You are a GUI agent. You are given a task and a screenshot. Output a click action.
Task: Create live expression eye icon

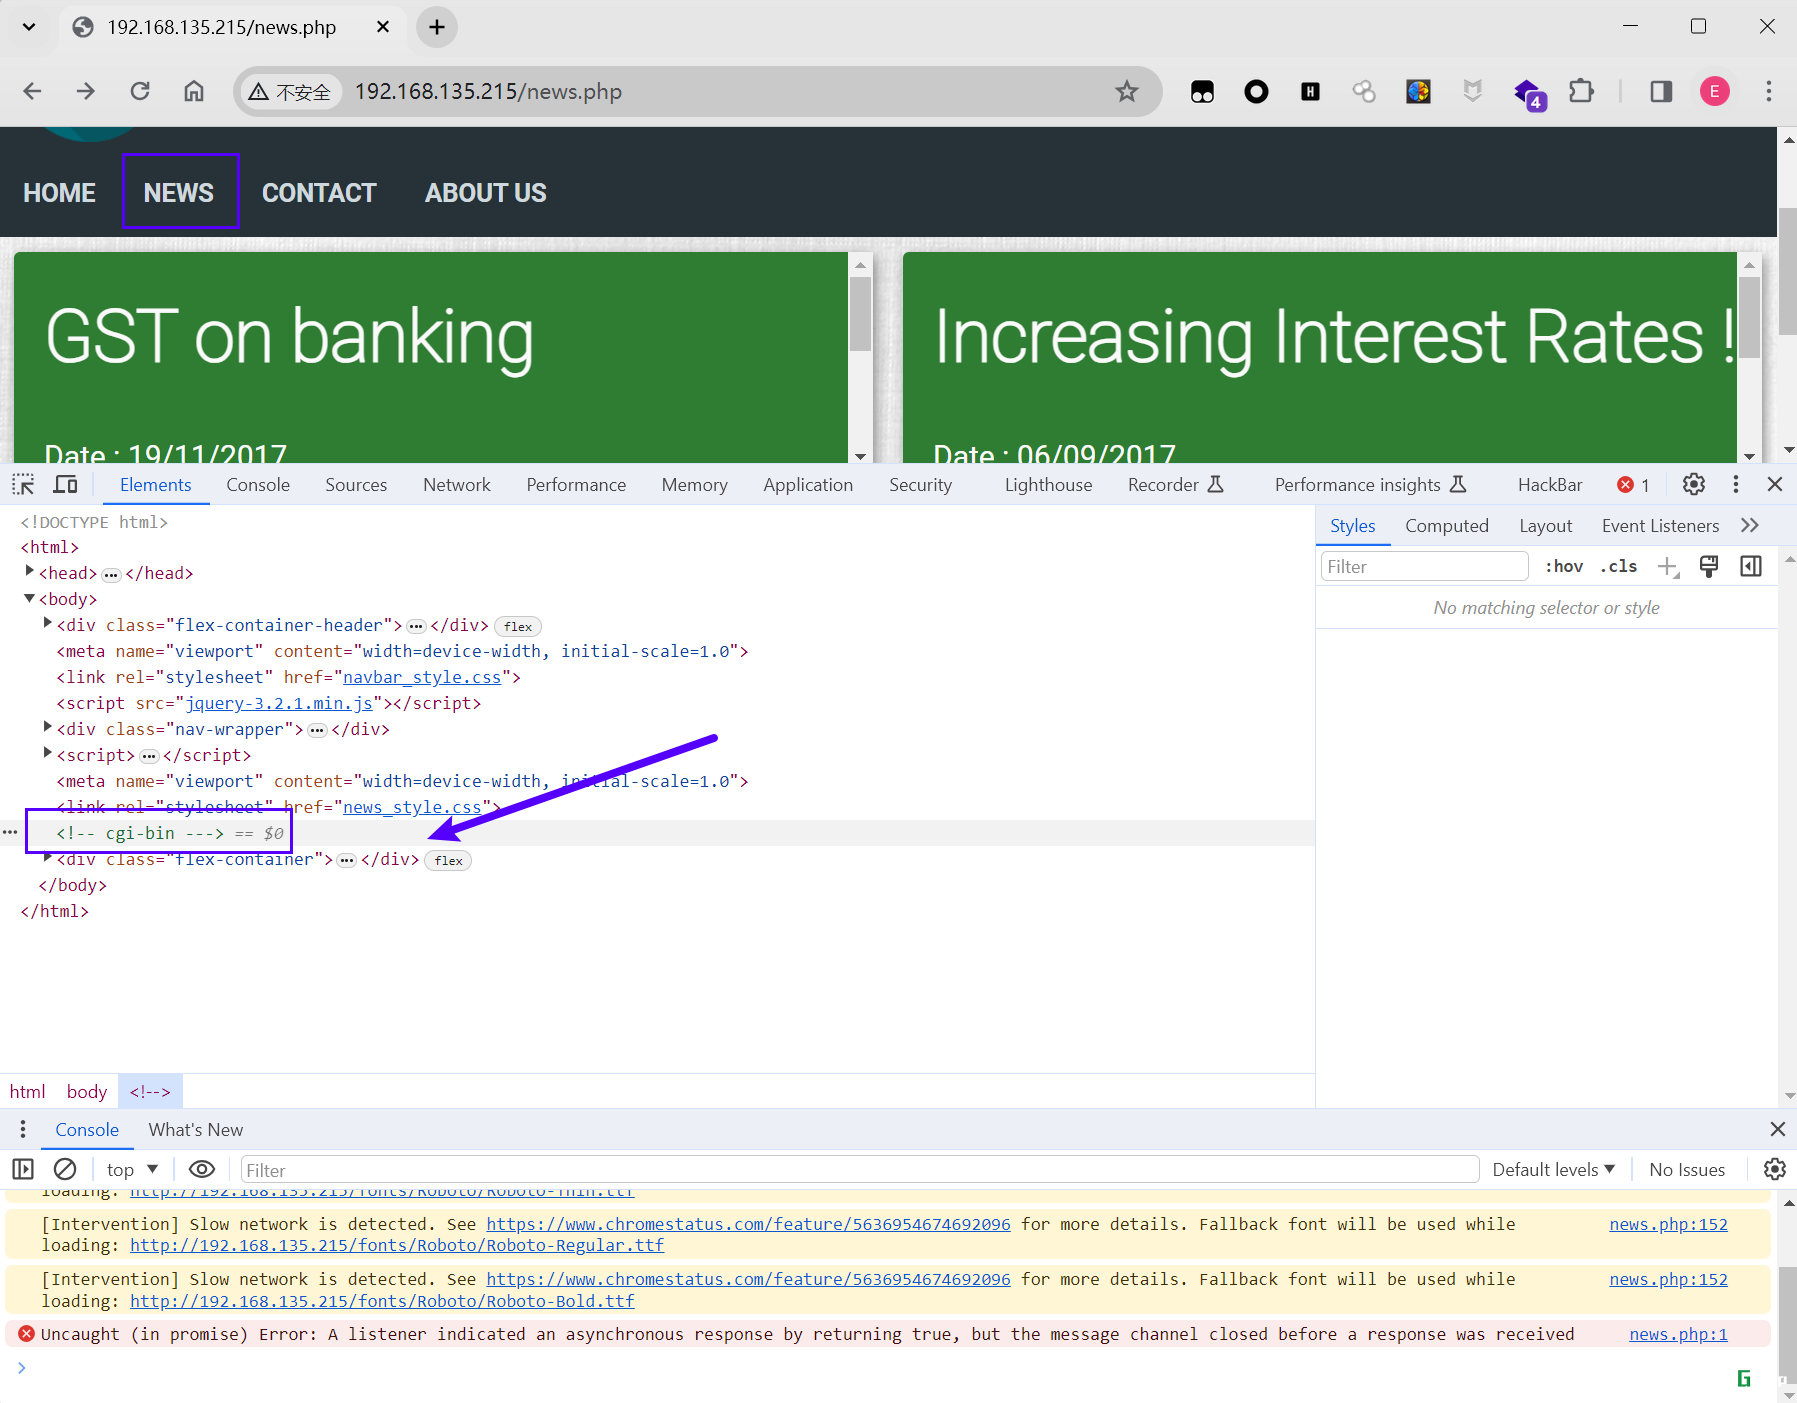point(202,1169)
